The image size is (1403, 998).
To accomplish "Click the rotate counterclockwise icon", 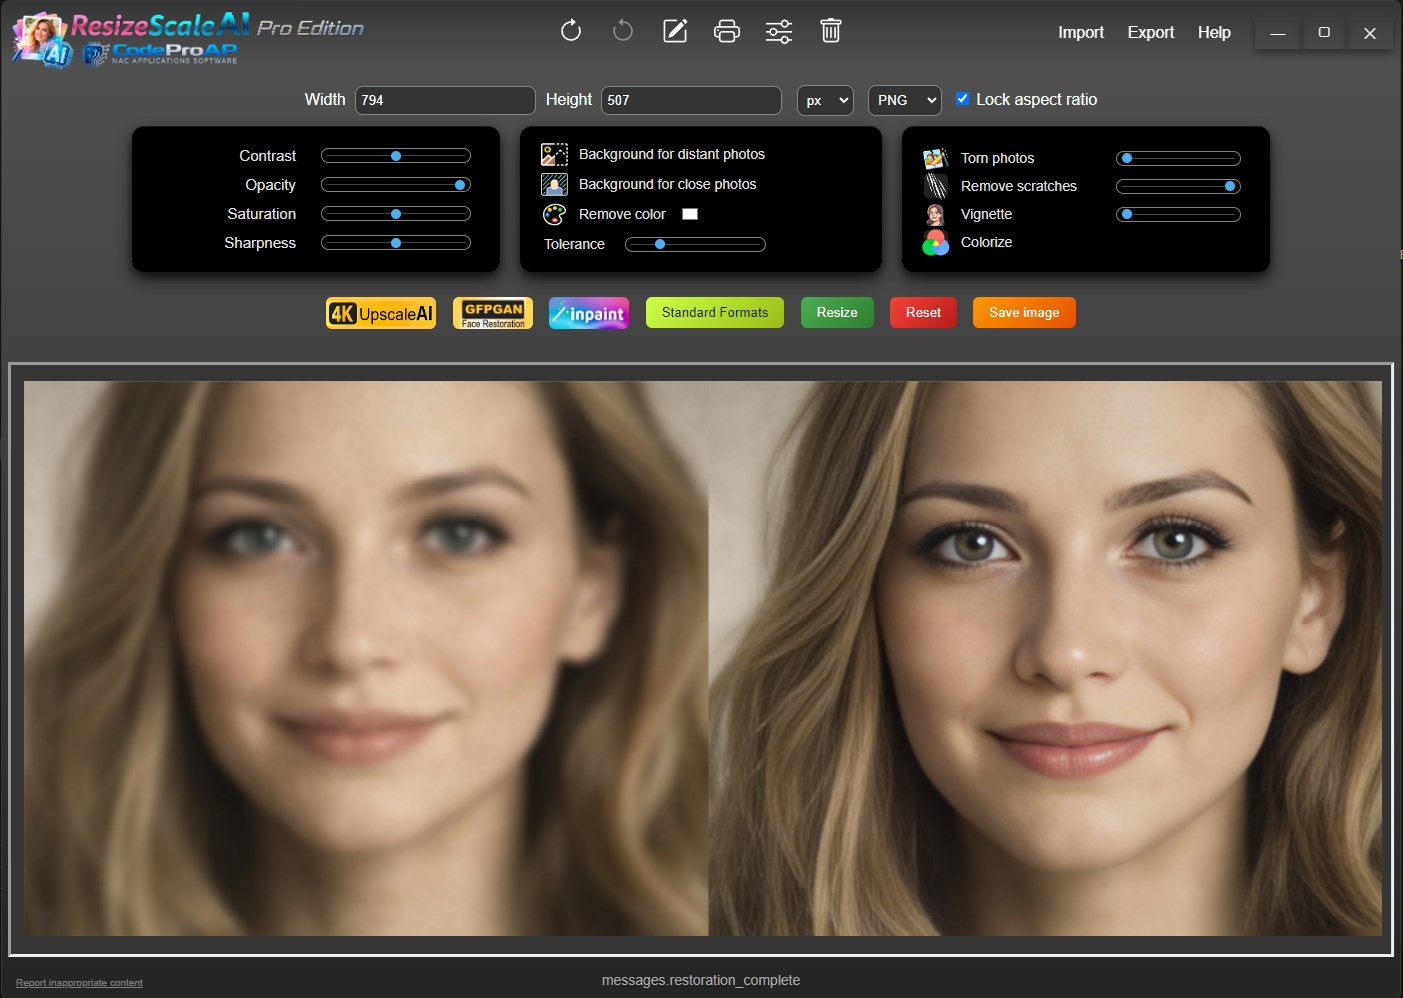I will tap(623, 31).
